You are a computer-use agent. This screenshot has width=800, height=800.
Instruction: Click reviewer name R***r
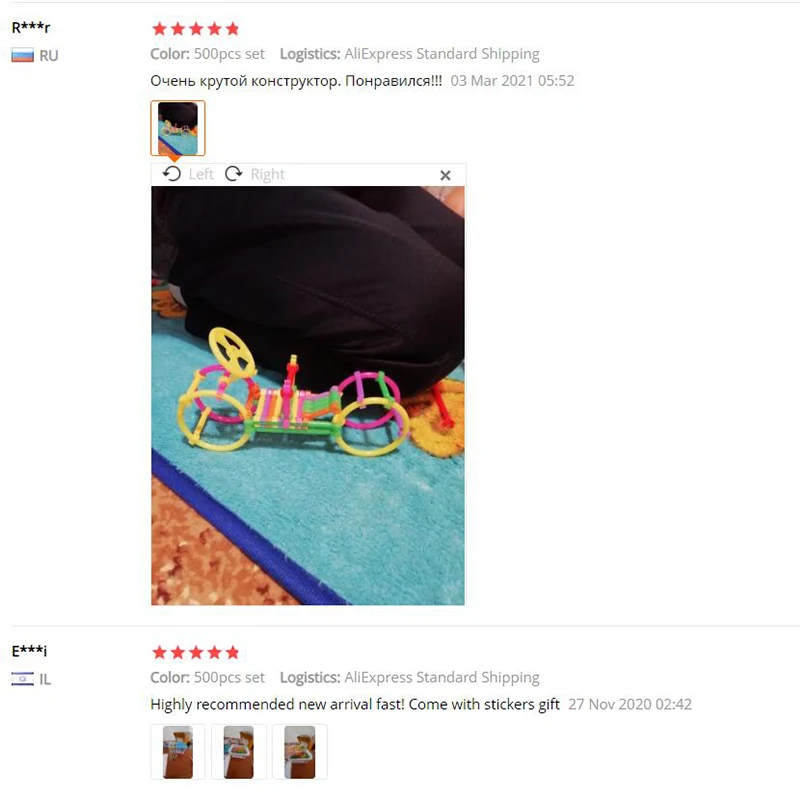[31, 28]
